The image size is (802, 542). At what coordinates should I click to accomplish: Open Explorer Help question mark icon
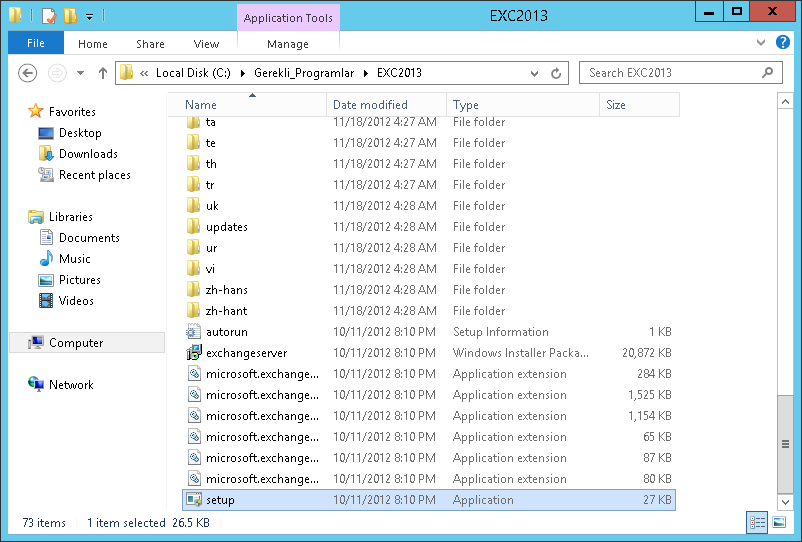(x=783, y=42)
